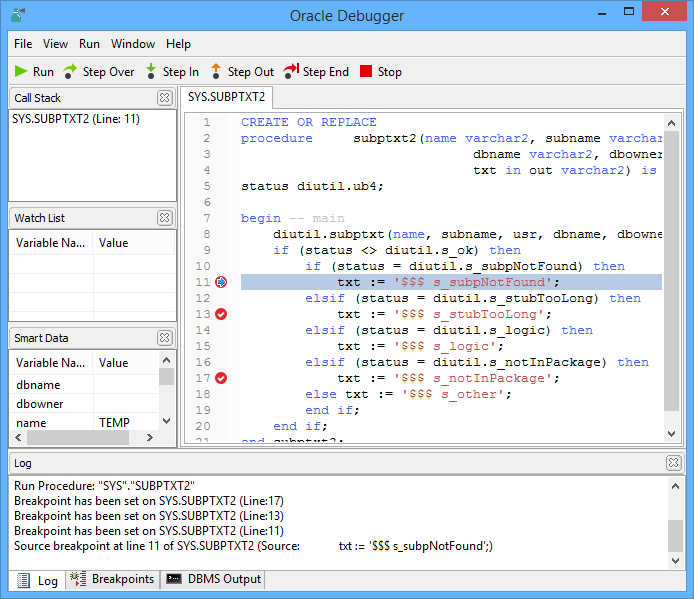Click Smart Data scroll up arrow
694x599 pixels.
(x=166, y=360)
